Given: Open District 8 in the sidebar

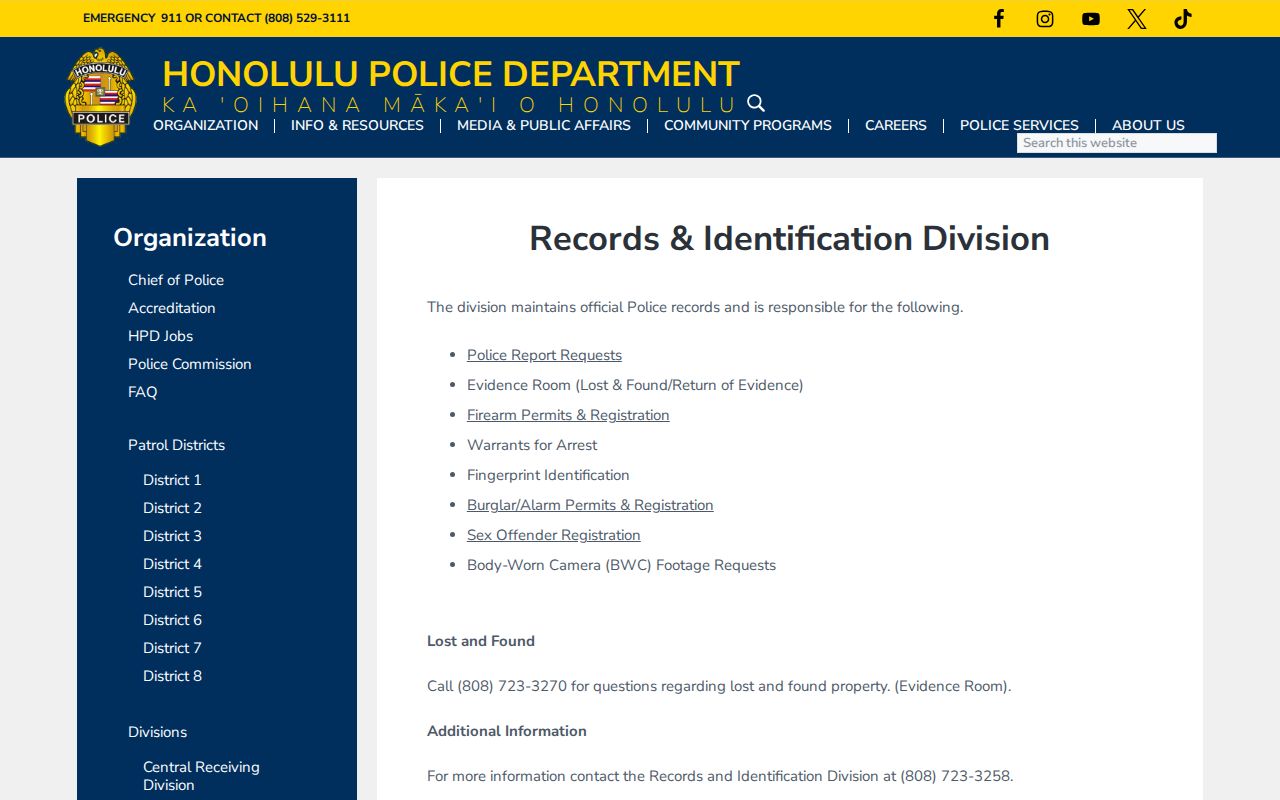Looking at the screenshot, I should tap(172, 676).
